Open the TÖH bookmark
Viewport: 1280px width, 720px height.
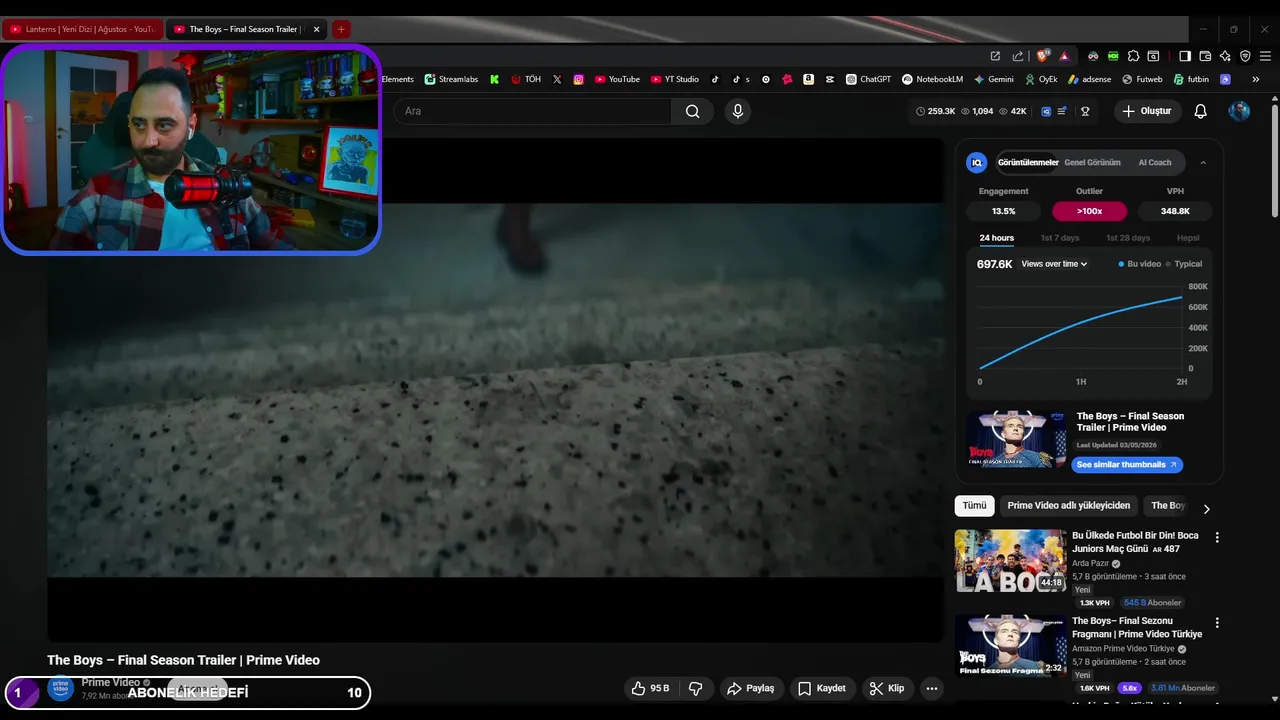526,79
